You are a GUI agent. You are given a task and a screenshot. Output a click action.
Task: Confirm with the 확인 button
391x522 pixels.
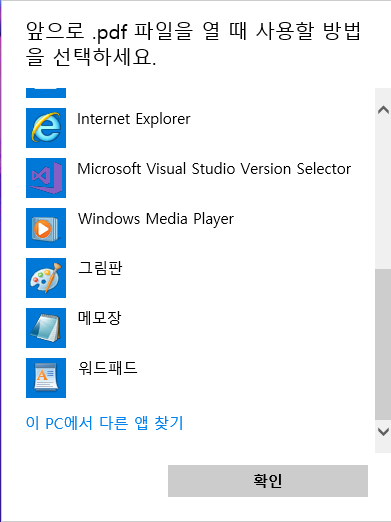[268, 481]
